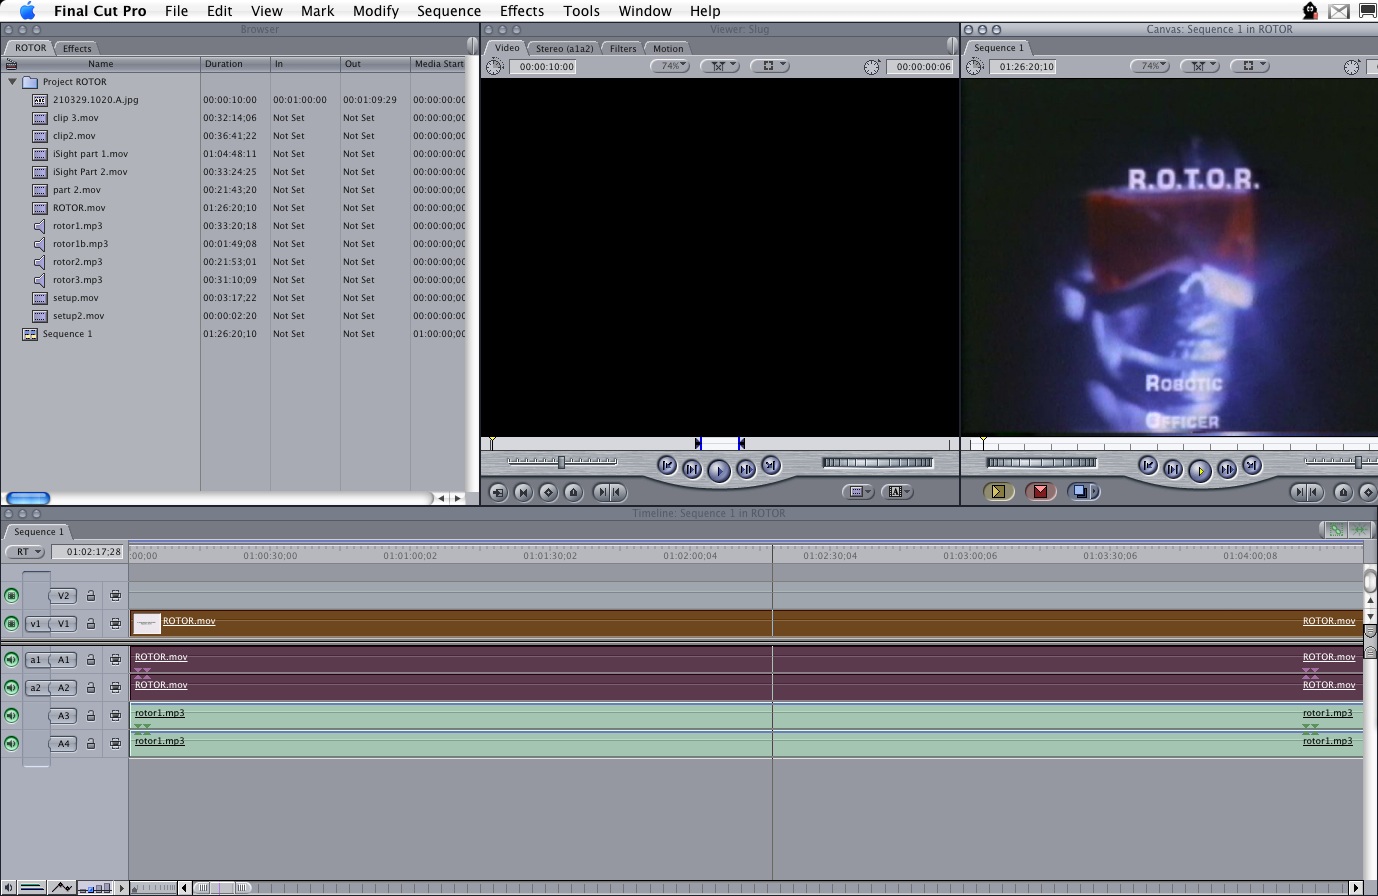1378x896 pixels.
Task: Click the Mail icon in menu bar
Action: [x=1338, y=11]
